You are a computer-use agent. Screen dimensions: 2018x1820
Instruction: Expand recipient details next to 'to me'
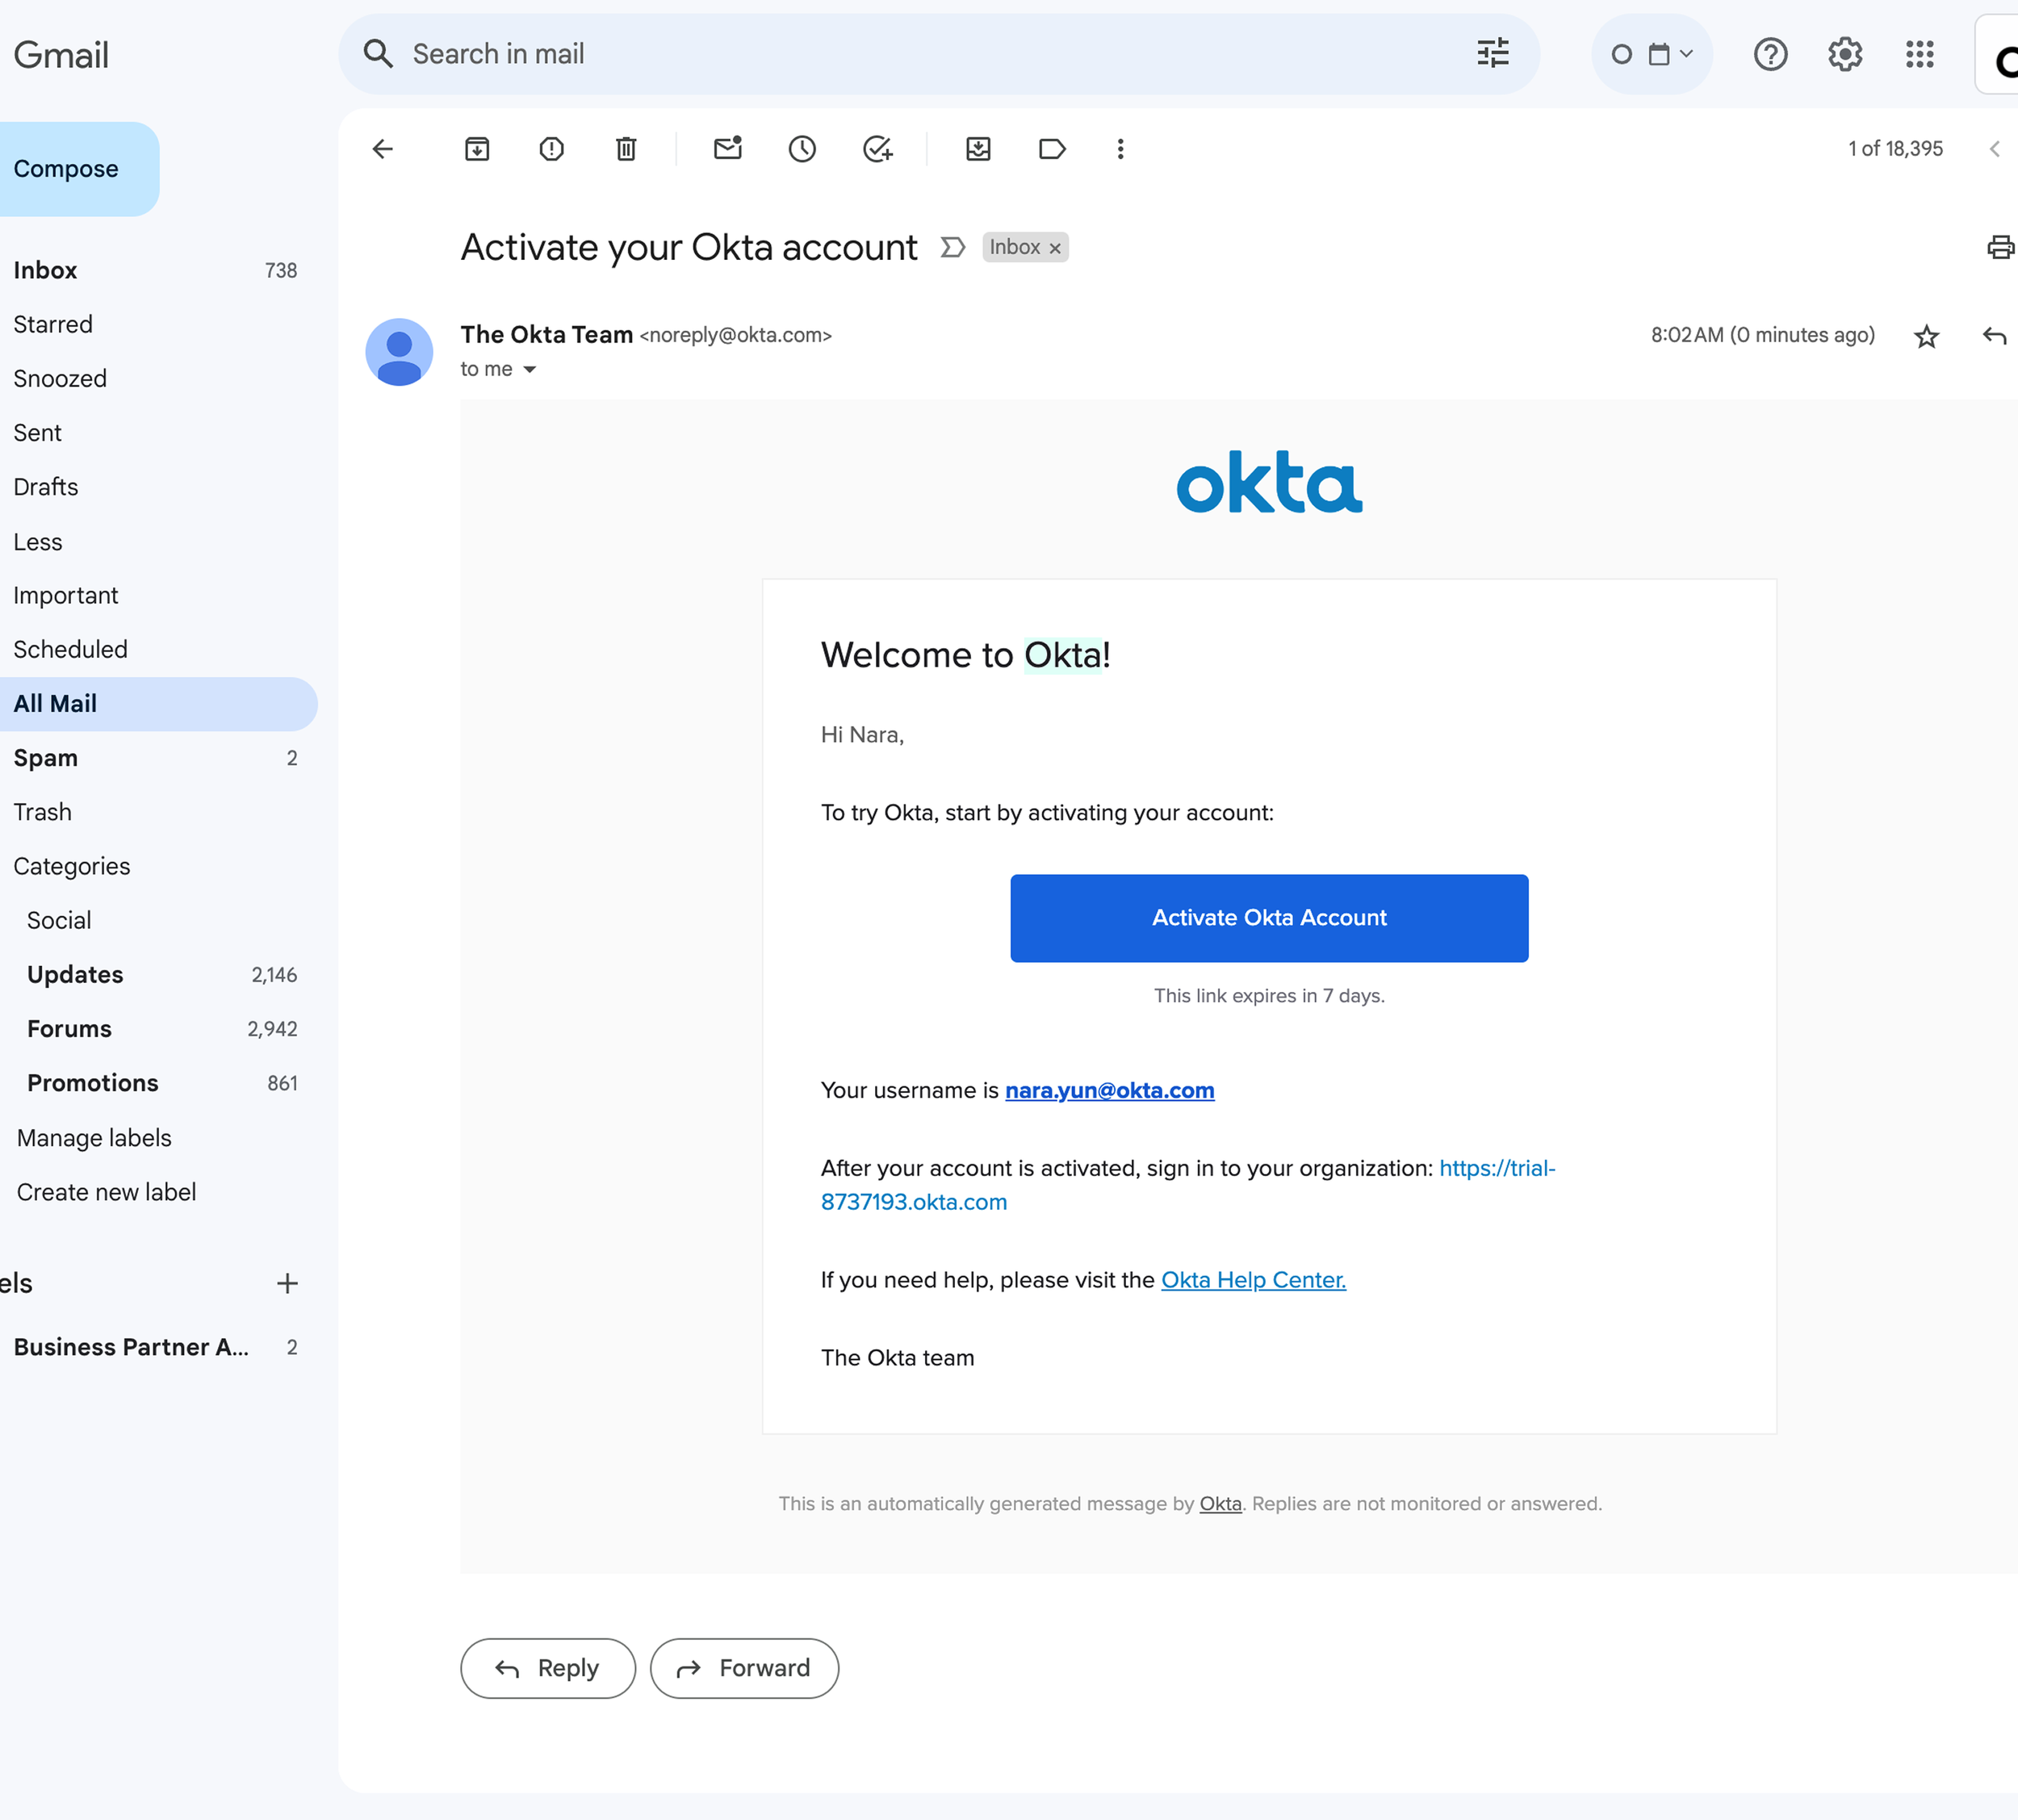(x=530, y=370)
